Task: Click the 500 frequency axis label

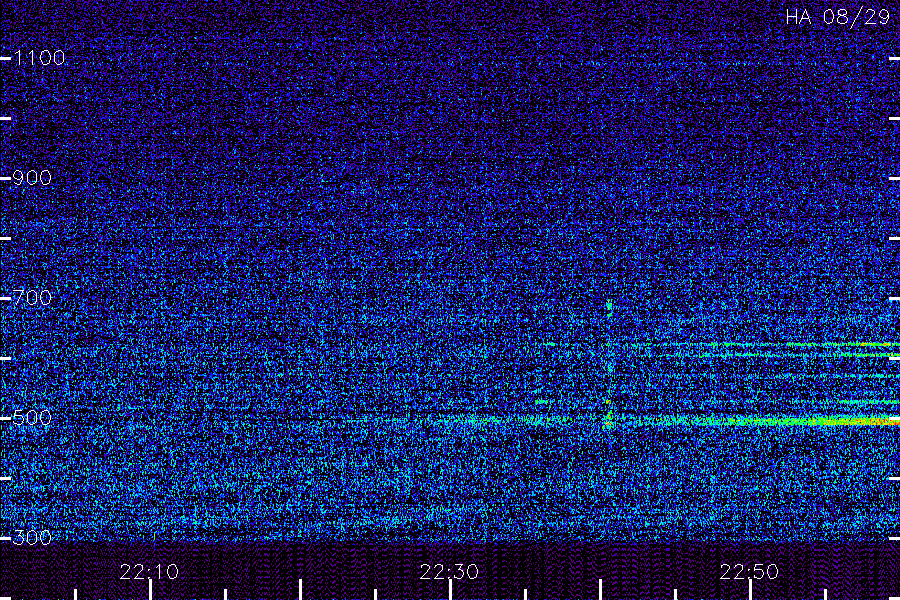Action: 32,418
